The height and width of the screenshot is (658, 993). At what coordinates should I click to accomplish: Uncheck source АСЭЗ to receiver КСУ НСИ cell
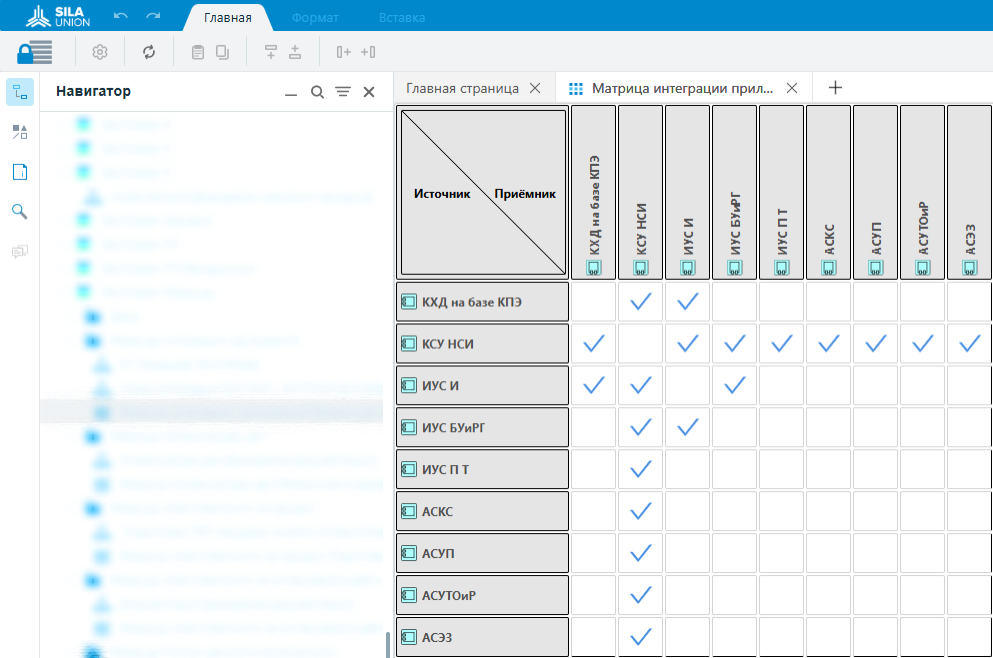pyautogui.click(x=641, y=636)
